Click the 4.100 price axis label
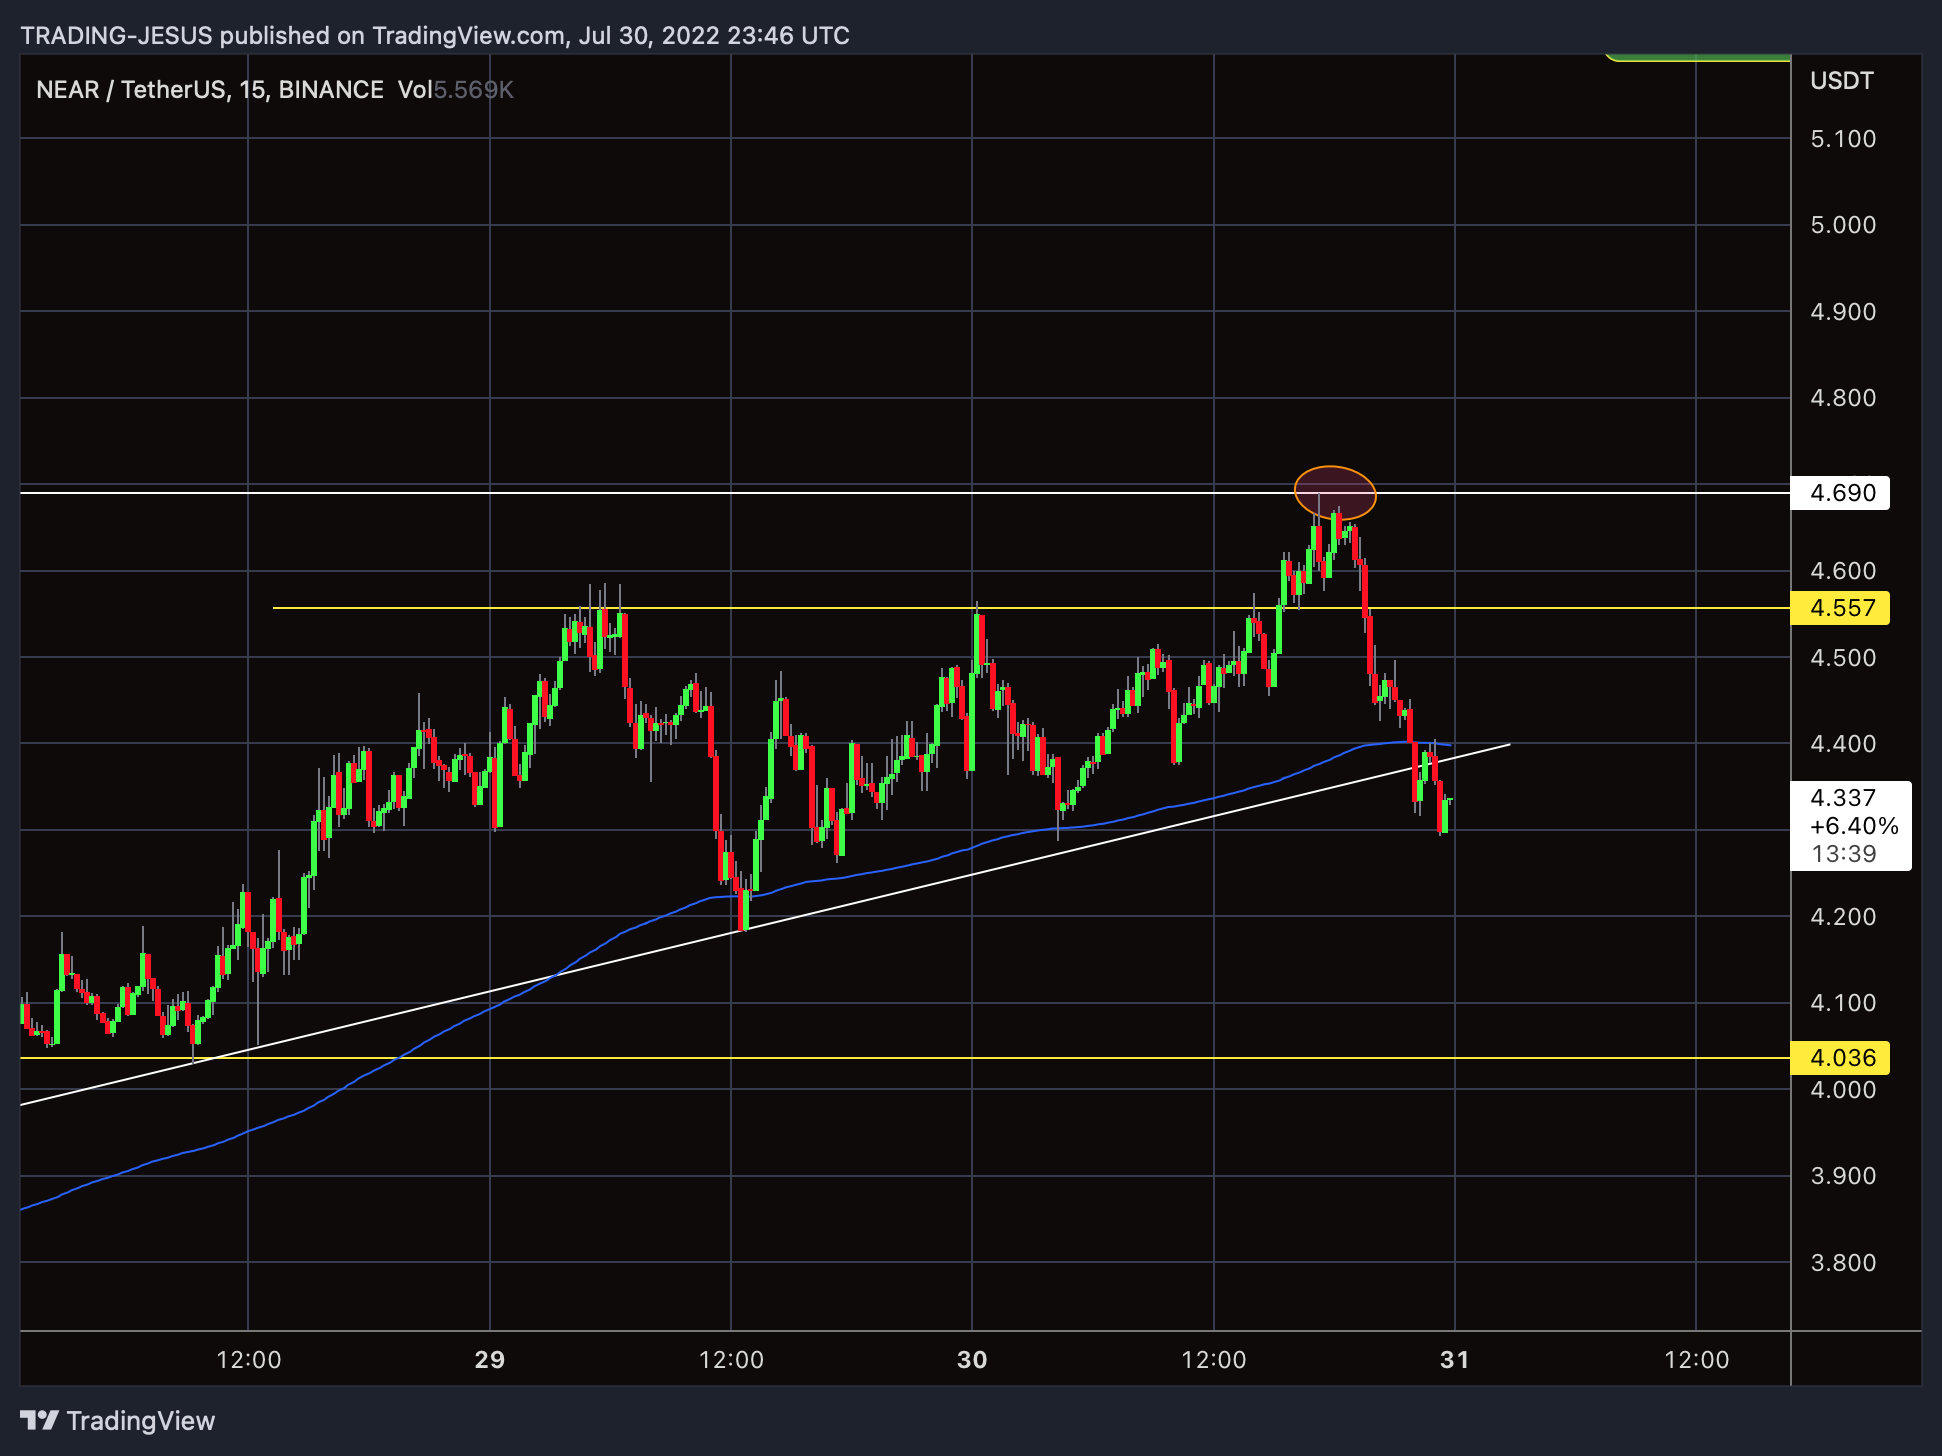The image size is (1942, 1456). 1843,1003
